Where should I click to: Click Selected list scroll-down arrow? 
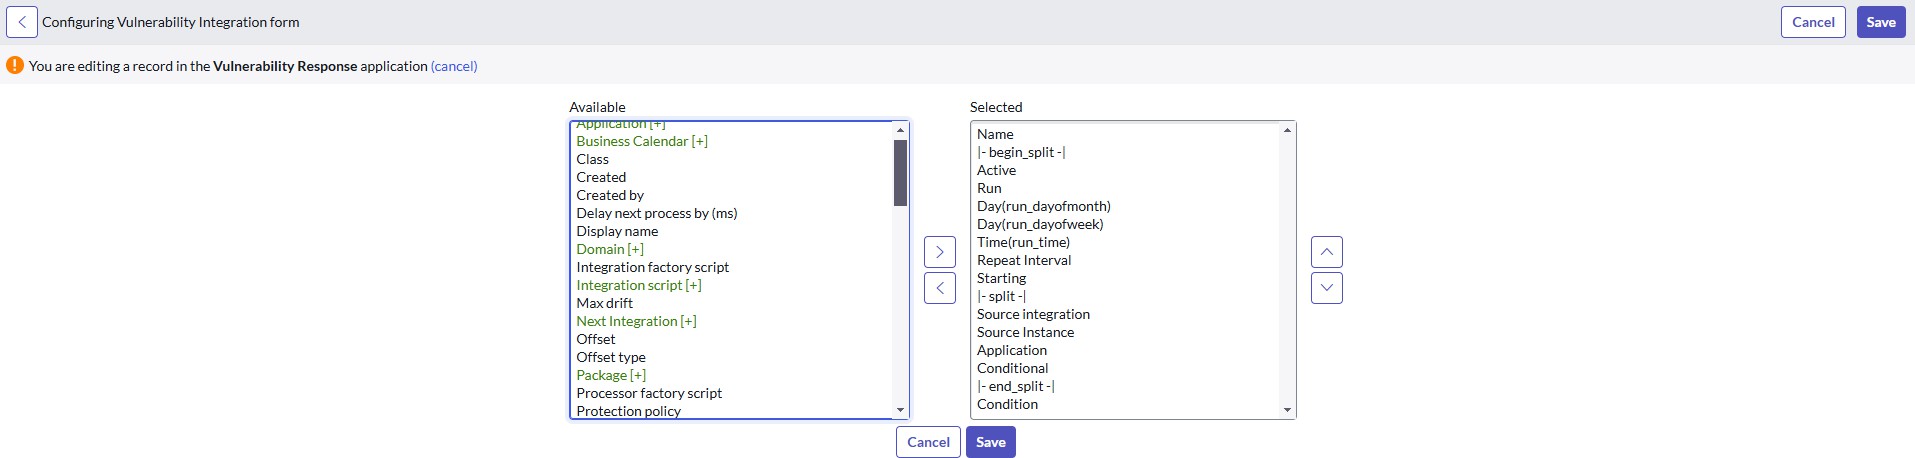[x=1287, y=410]
